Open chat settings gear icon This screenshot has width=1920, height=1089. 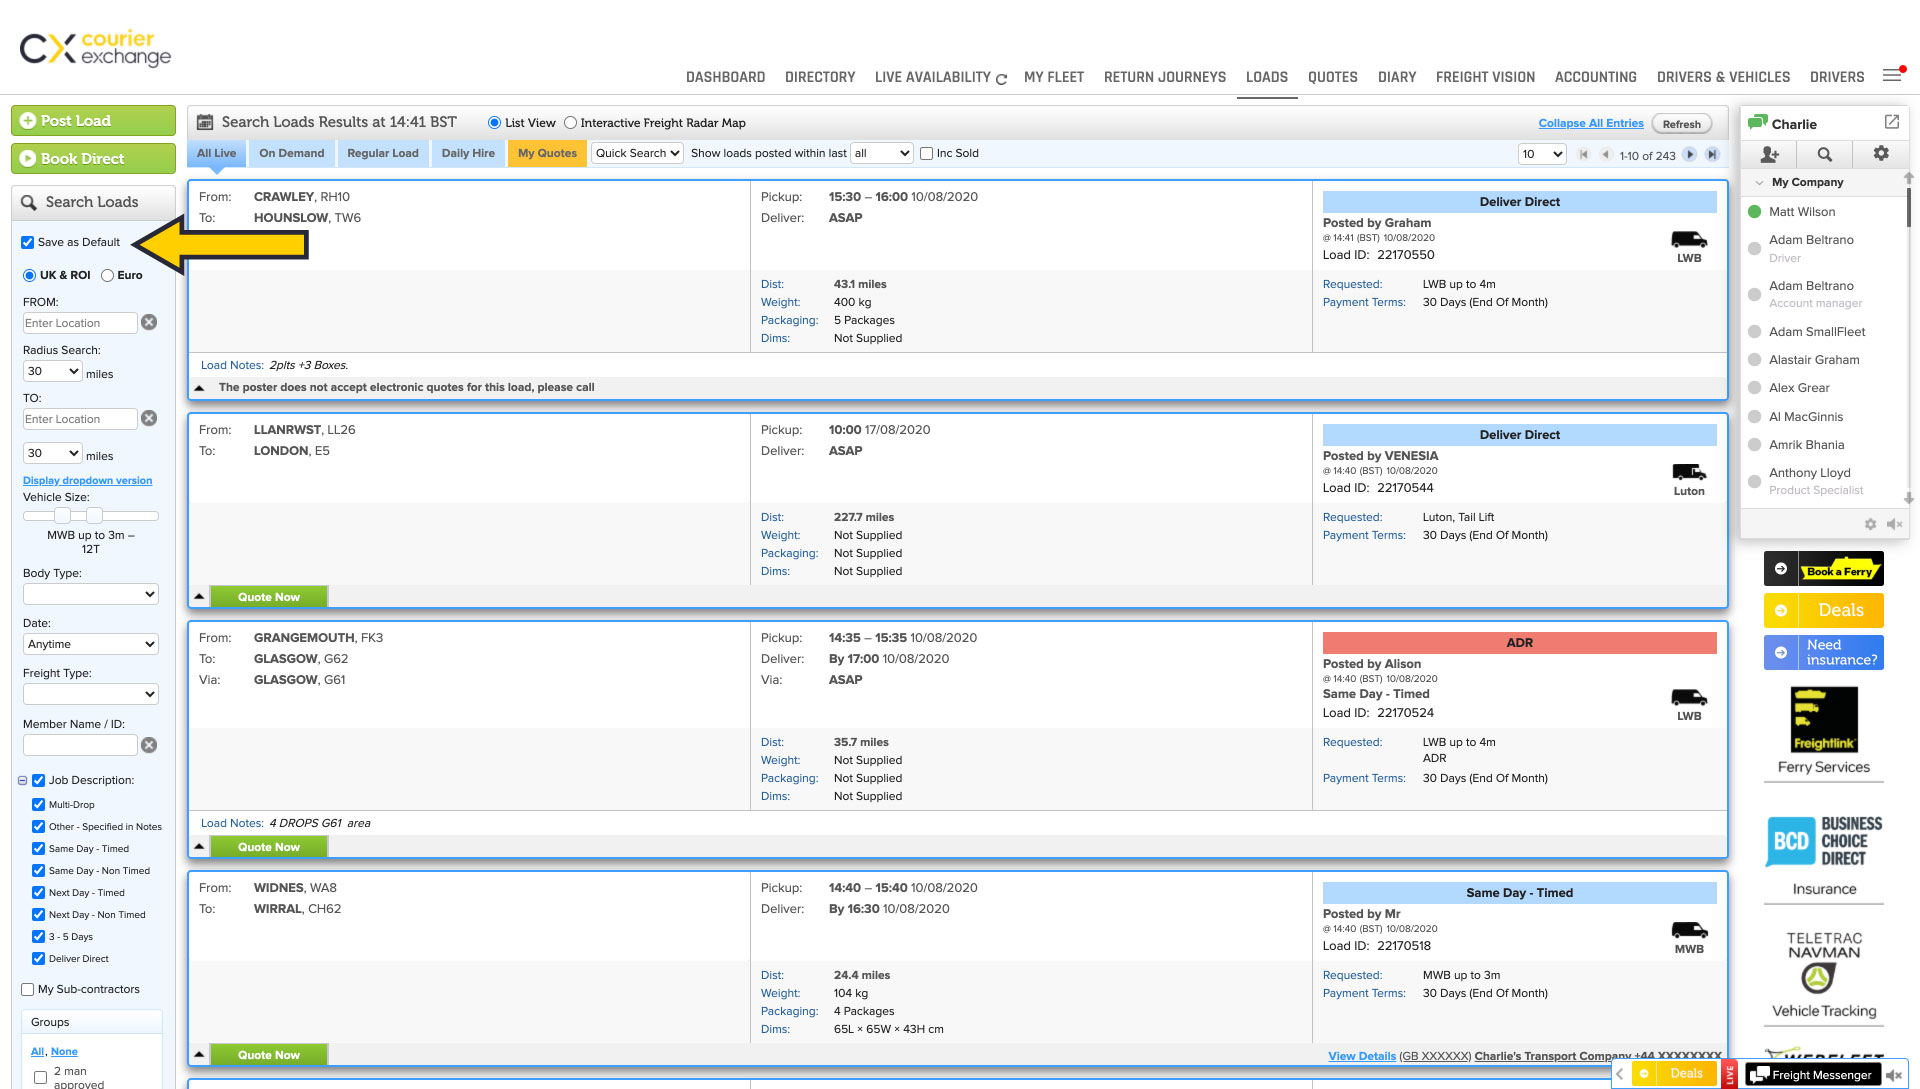click(1881, 153)
